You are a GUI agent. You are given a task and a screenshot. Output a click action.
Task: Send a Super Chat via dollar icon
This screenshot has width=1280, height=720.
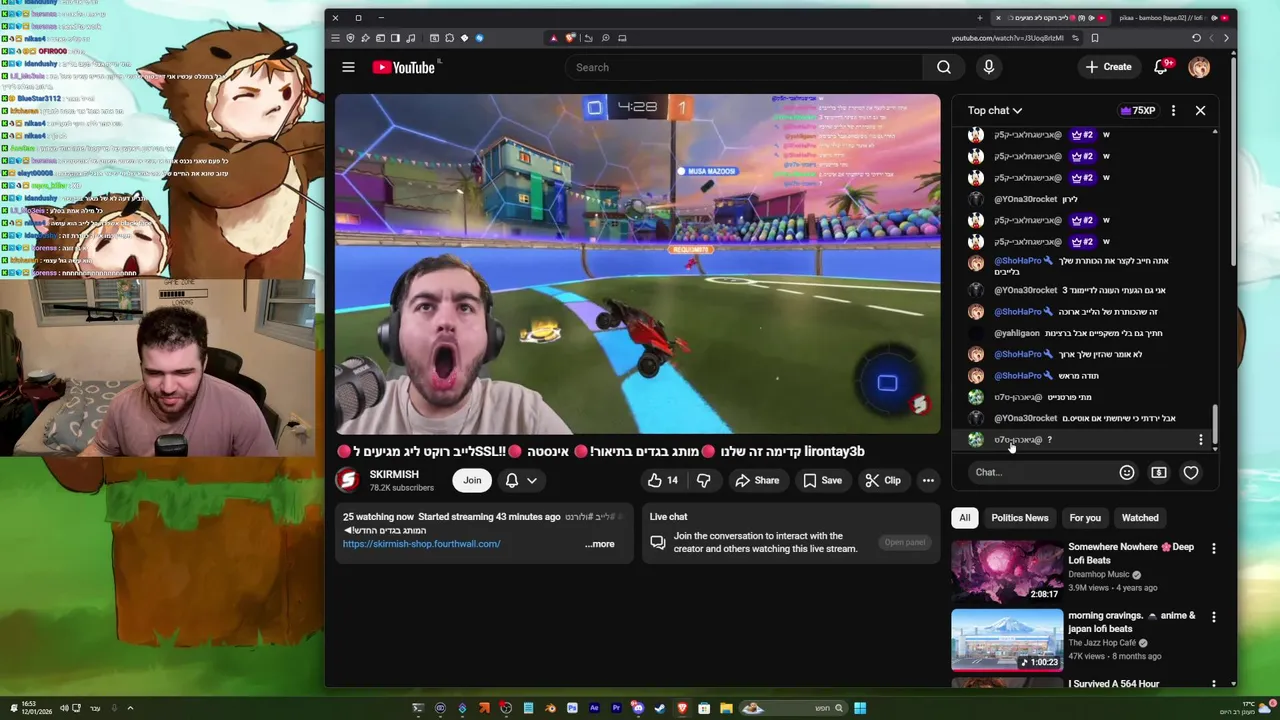coord(1158,472)
